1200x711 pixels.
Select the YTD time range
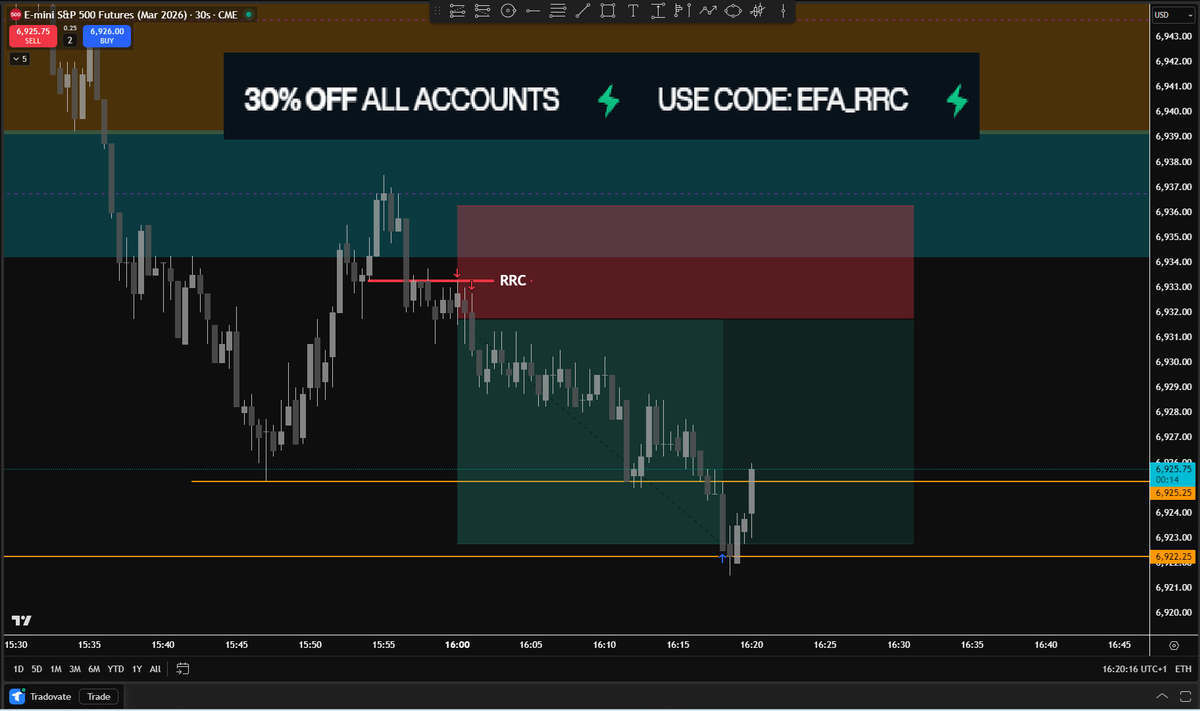tap(116, 669)
